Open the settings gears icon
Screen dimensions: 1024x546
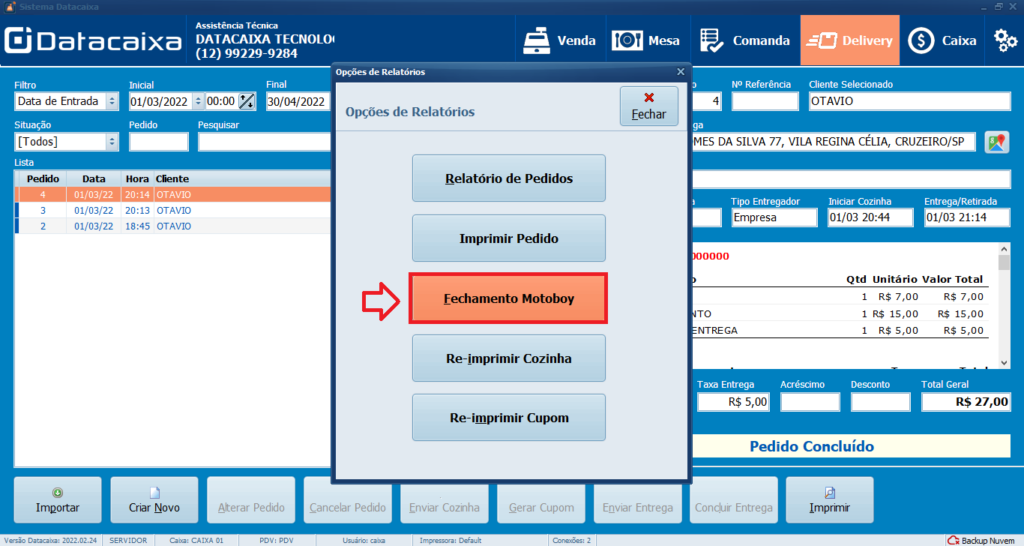(x=1004, y=40)
